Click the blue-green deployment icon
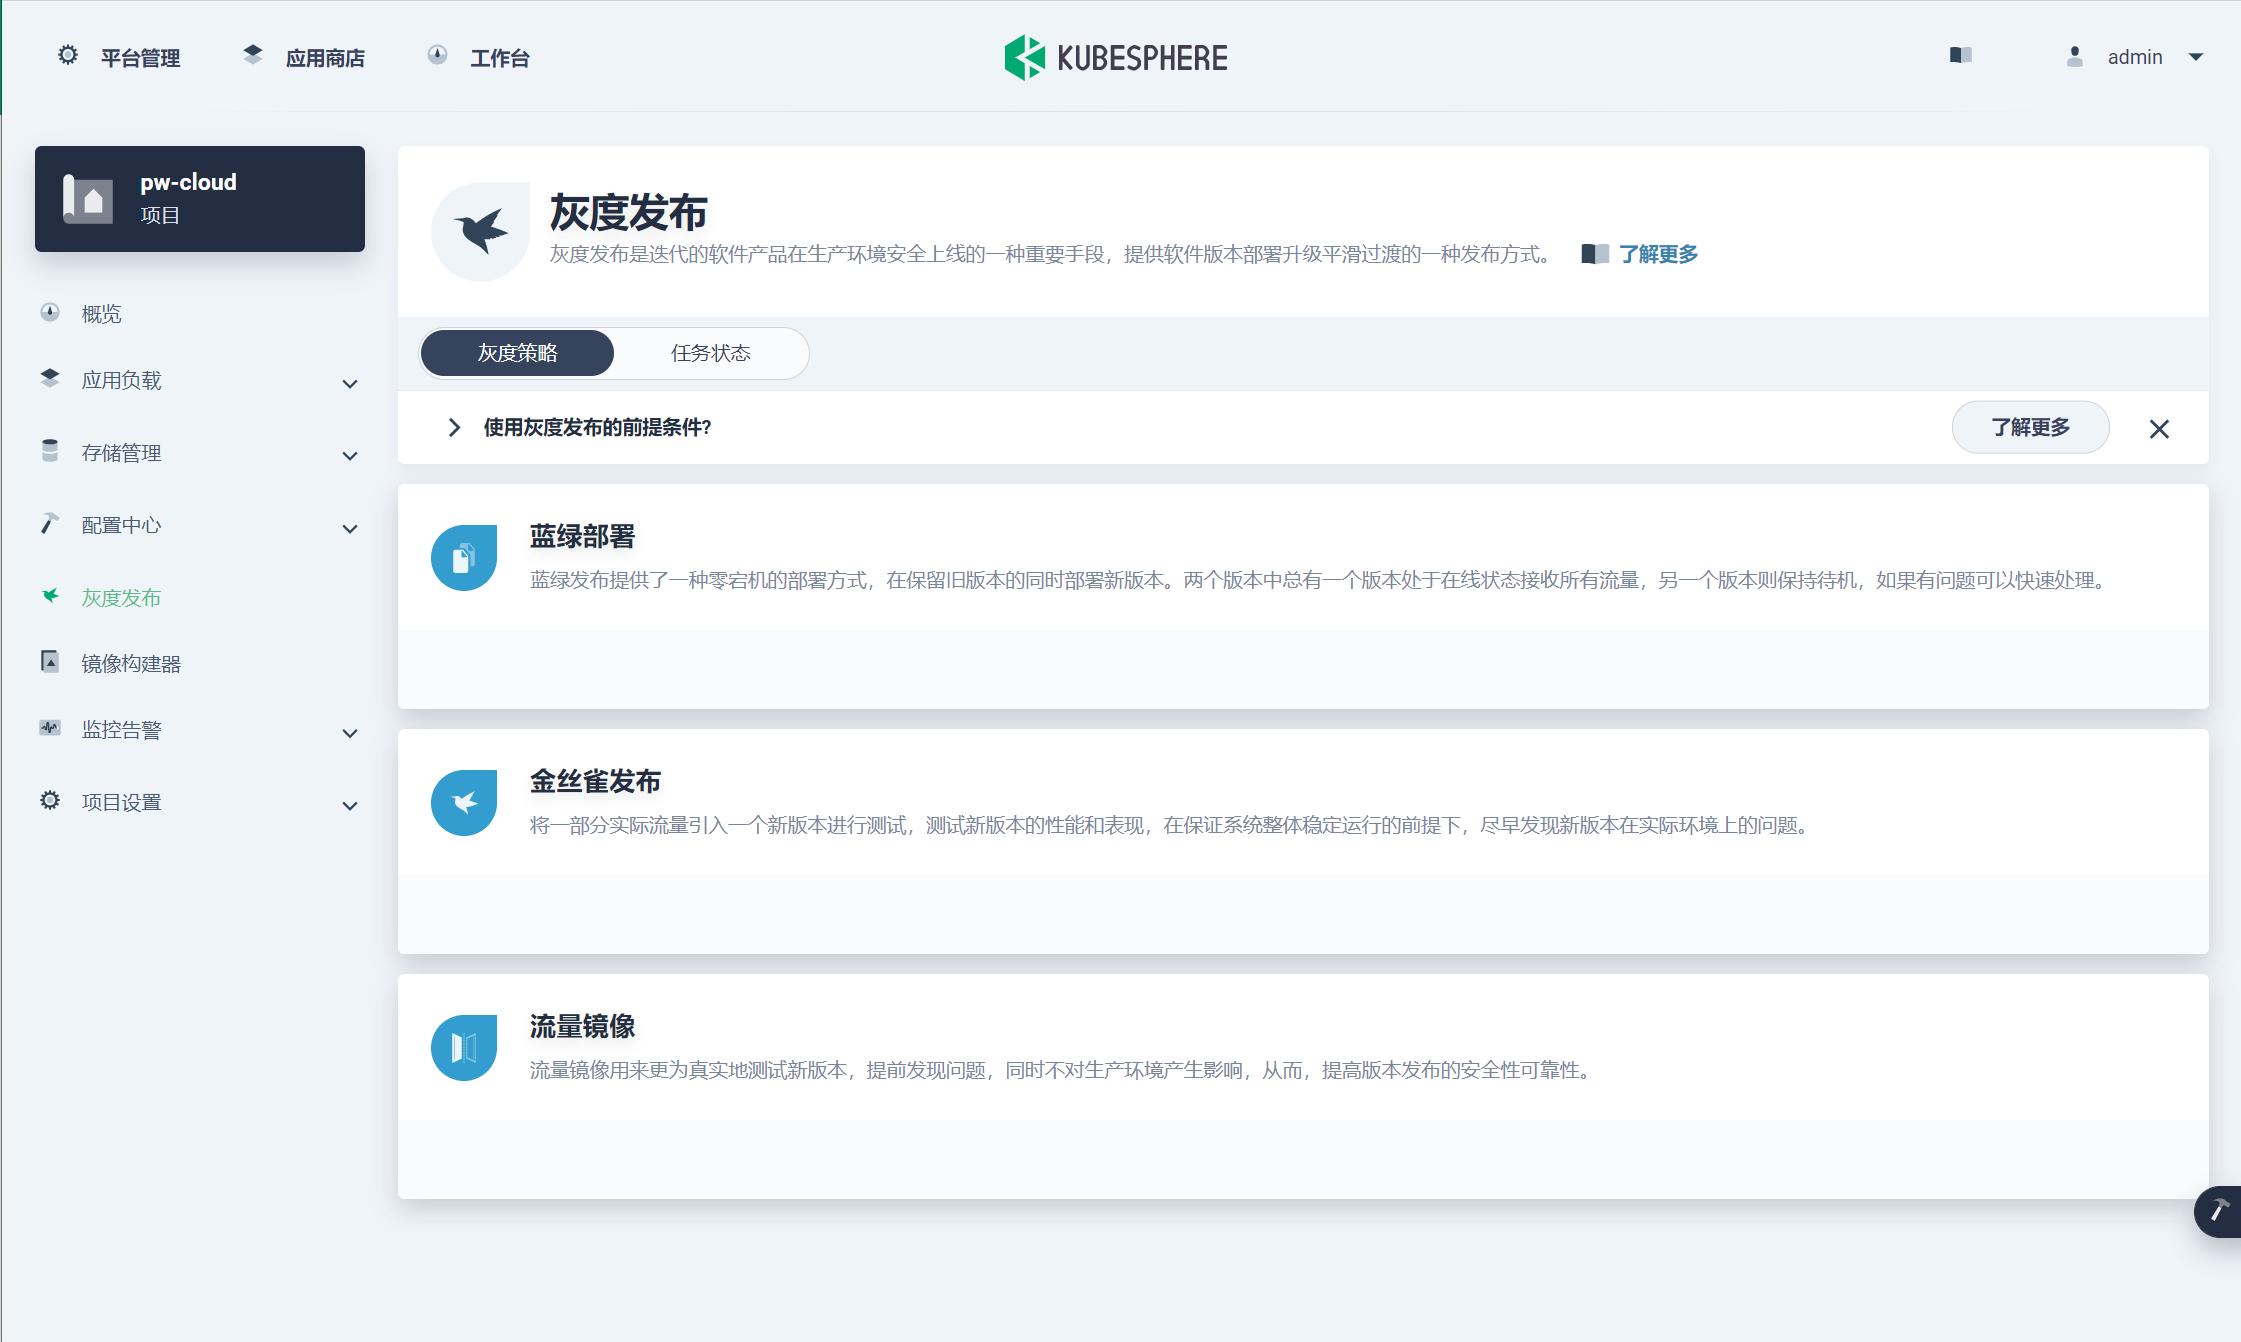The height and width of the screenshot is (1342, 2241). tap(464, 558)
